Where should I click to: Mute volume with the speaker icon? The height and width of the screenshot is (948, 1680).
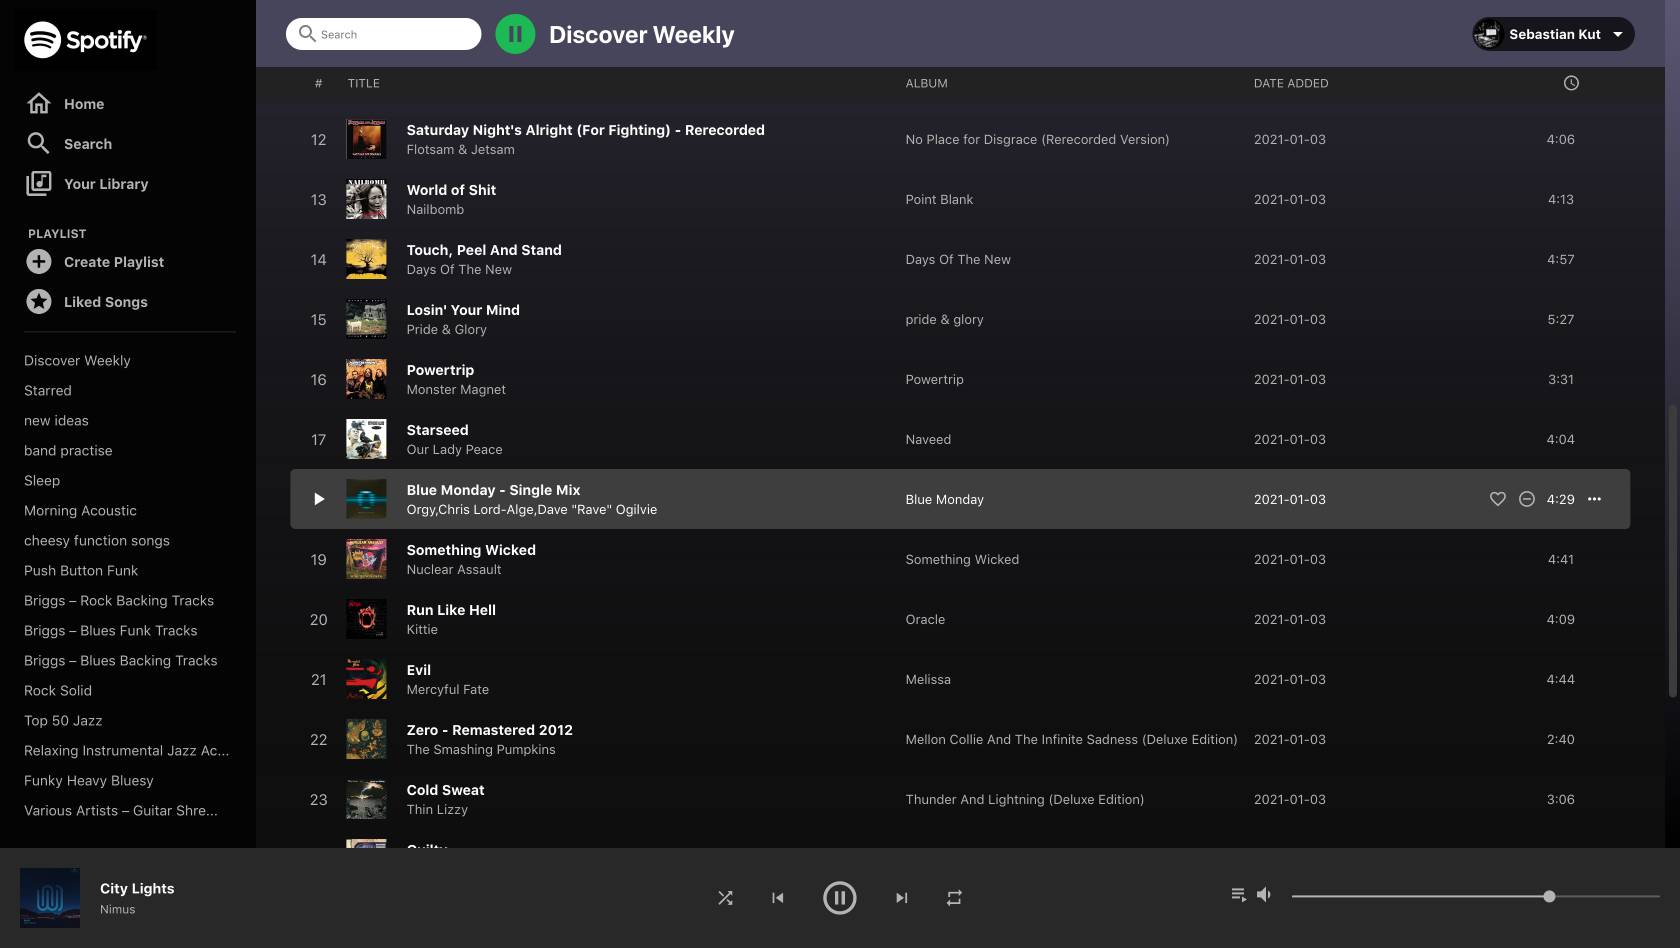(x=1264, y=895)
